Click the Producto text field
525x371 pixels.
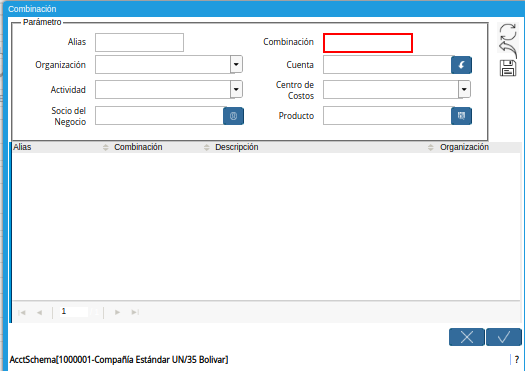tap(387, 116)
